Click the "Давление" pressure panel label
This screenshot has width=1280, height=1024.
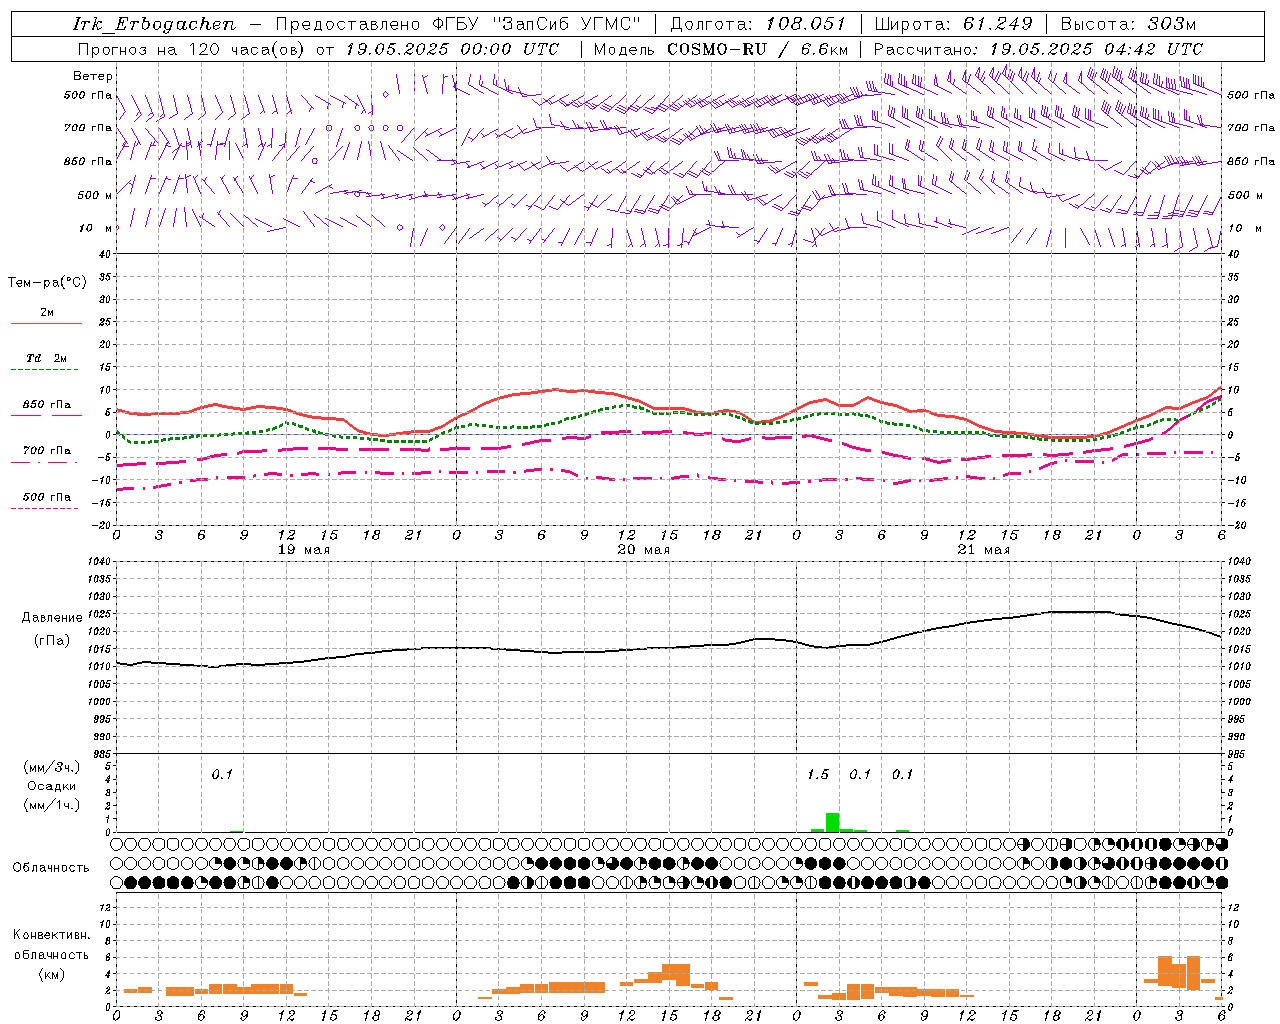click(x=52, y=618)
